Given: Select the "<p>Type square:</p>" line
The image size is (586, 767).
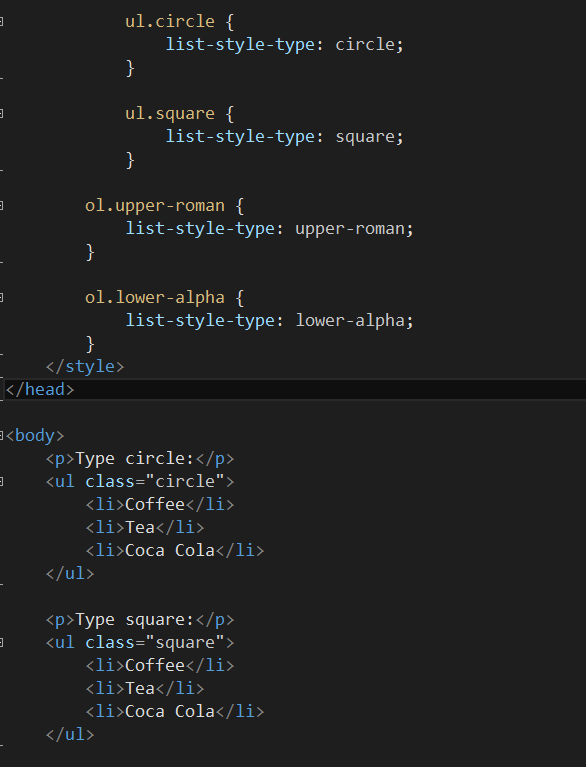Looking at the screenshot, I should point(140,619).
